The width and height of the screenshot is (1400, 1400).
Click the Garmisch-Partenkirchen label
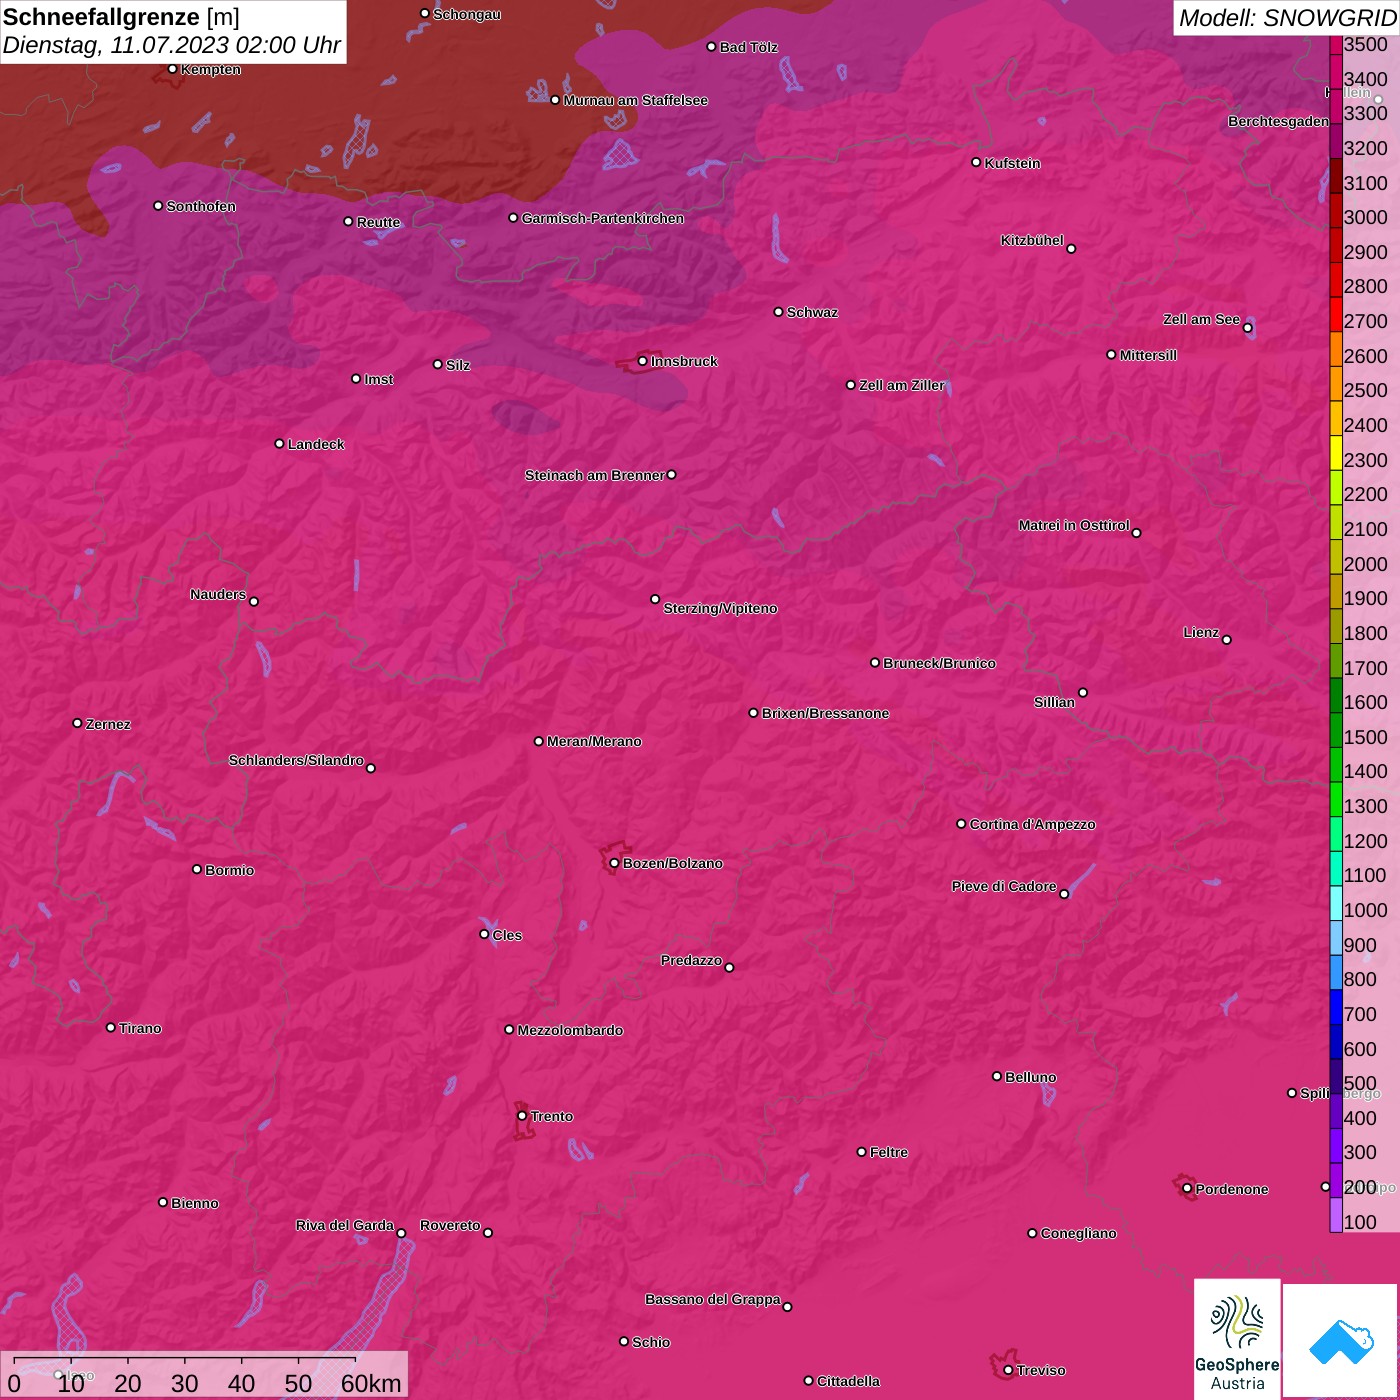(x=603, y=218)
